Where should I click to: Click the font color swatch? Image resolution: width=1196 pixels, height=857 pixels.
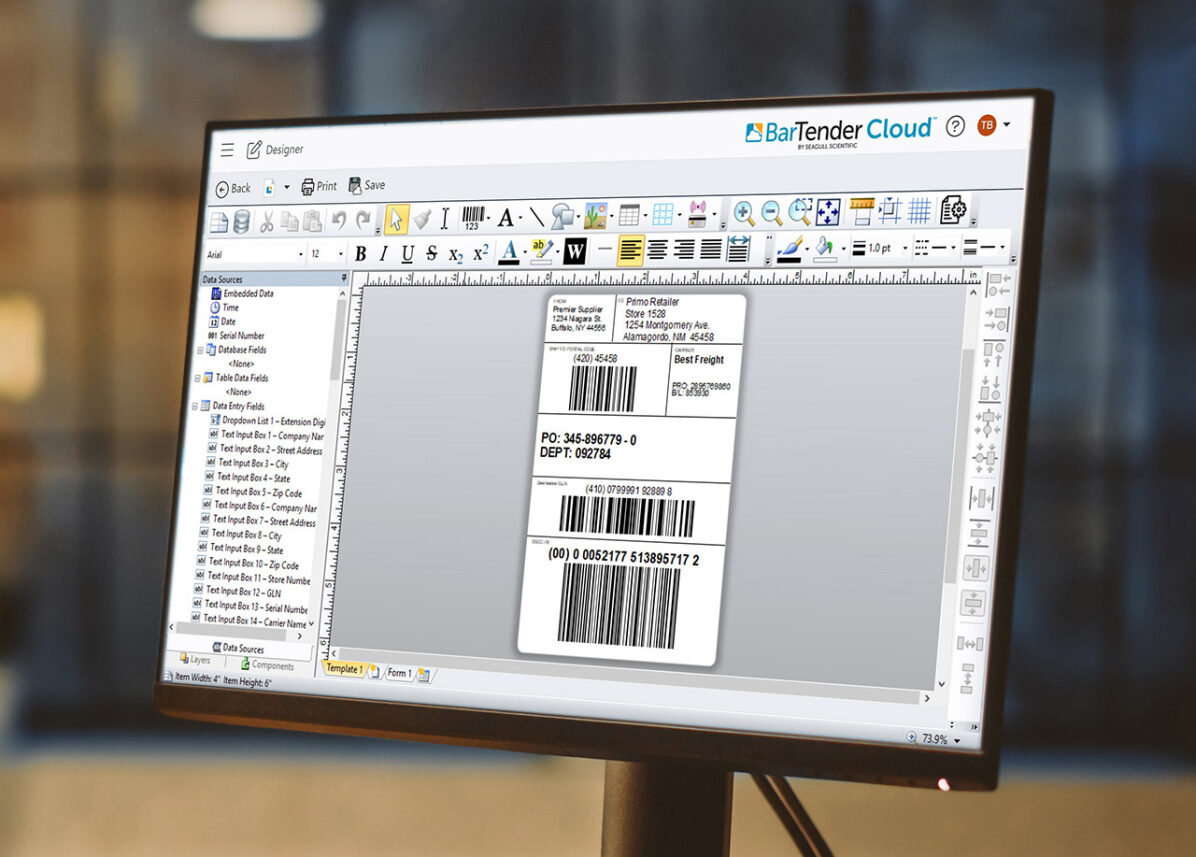508,252
